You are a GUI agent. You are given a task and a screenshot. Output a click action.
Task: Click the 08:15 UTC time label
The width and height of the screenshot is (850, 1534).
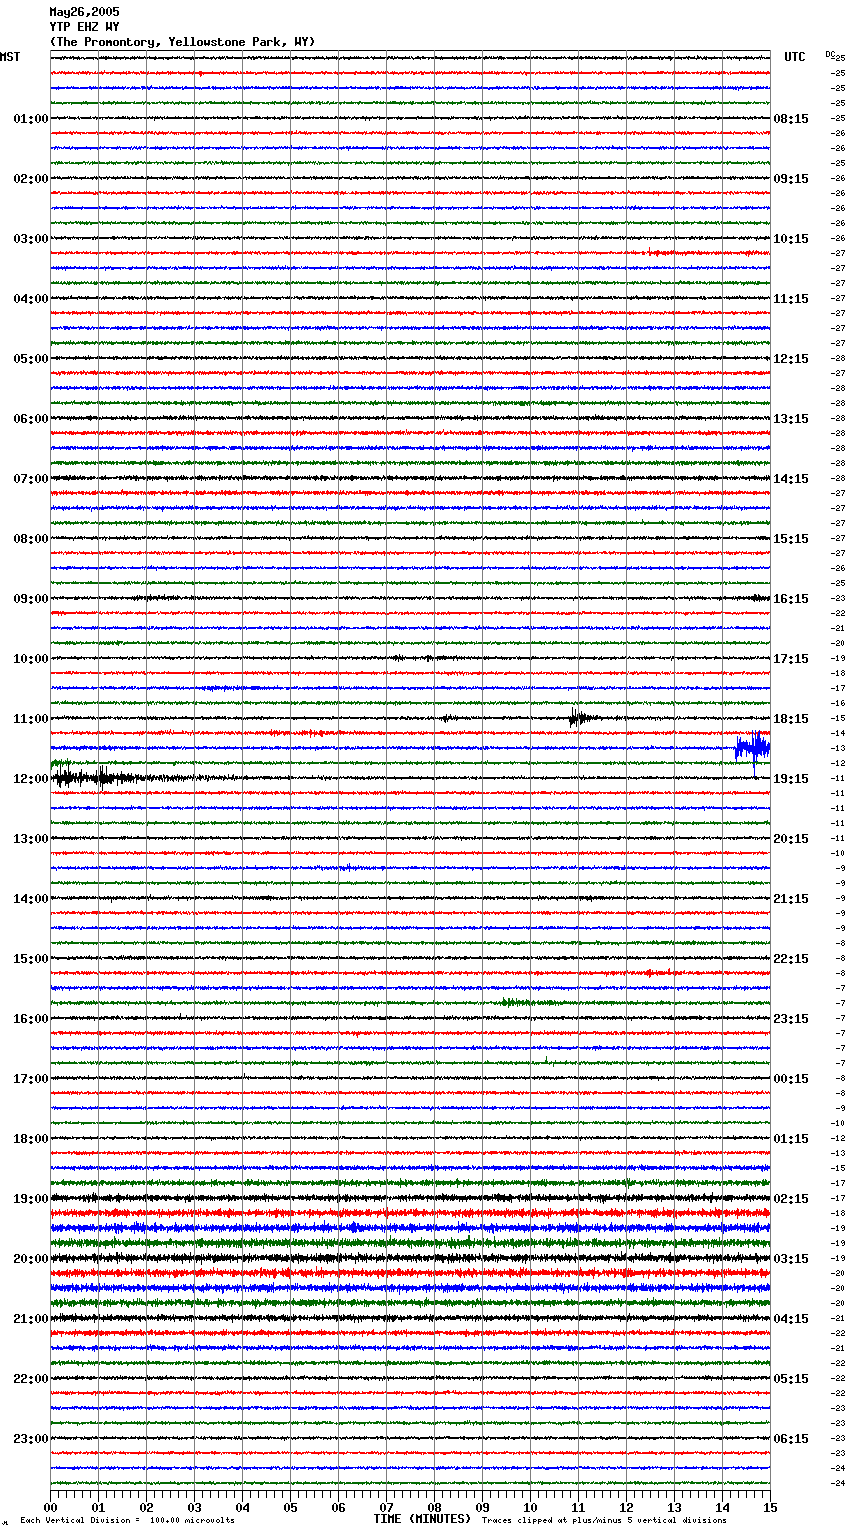point(791,119)
